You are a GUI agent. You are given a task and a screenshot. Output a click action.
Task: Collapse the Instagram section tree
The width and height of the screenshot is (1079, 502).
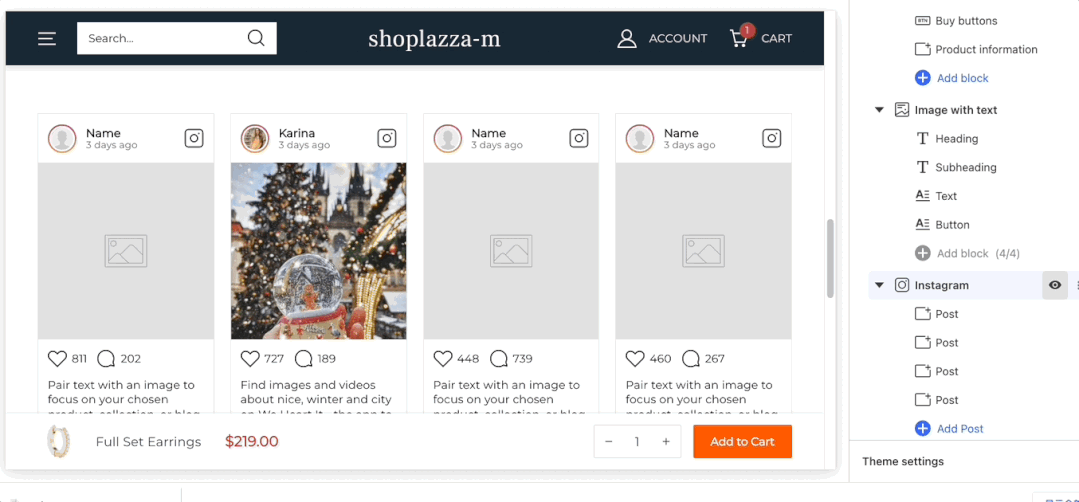point(880,285)
